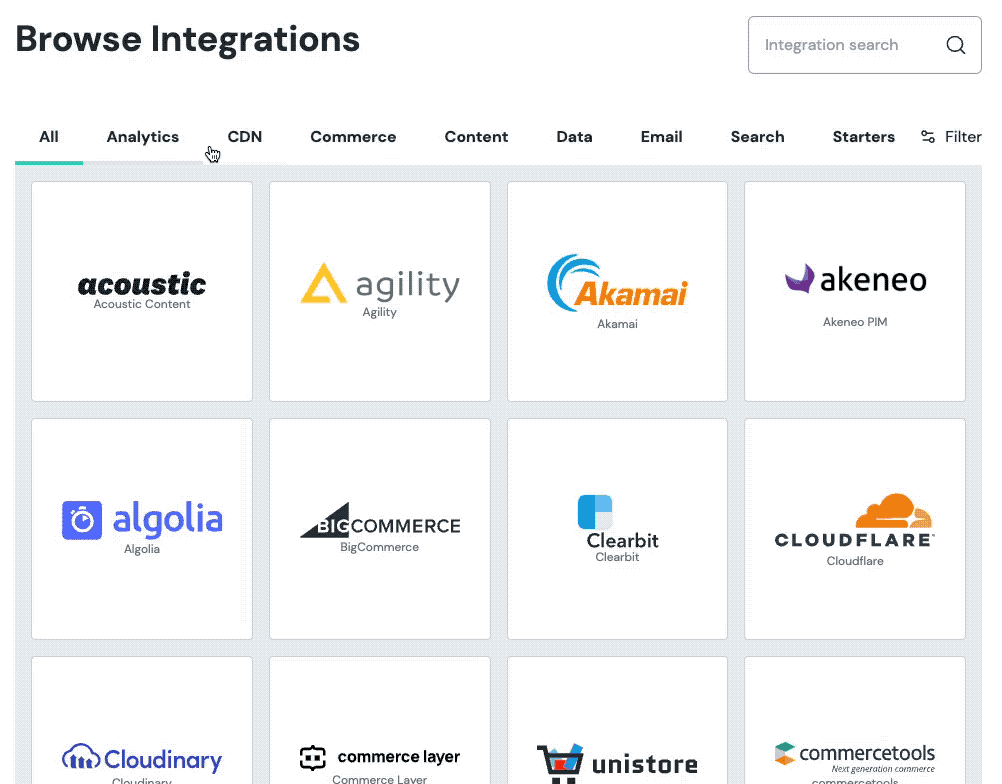Select the Akamai integration logo

tap(616, 283)
